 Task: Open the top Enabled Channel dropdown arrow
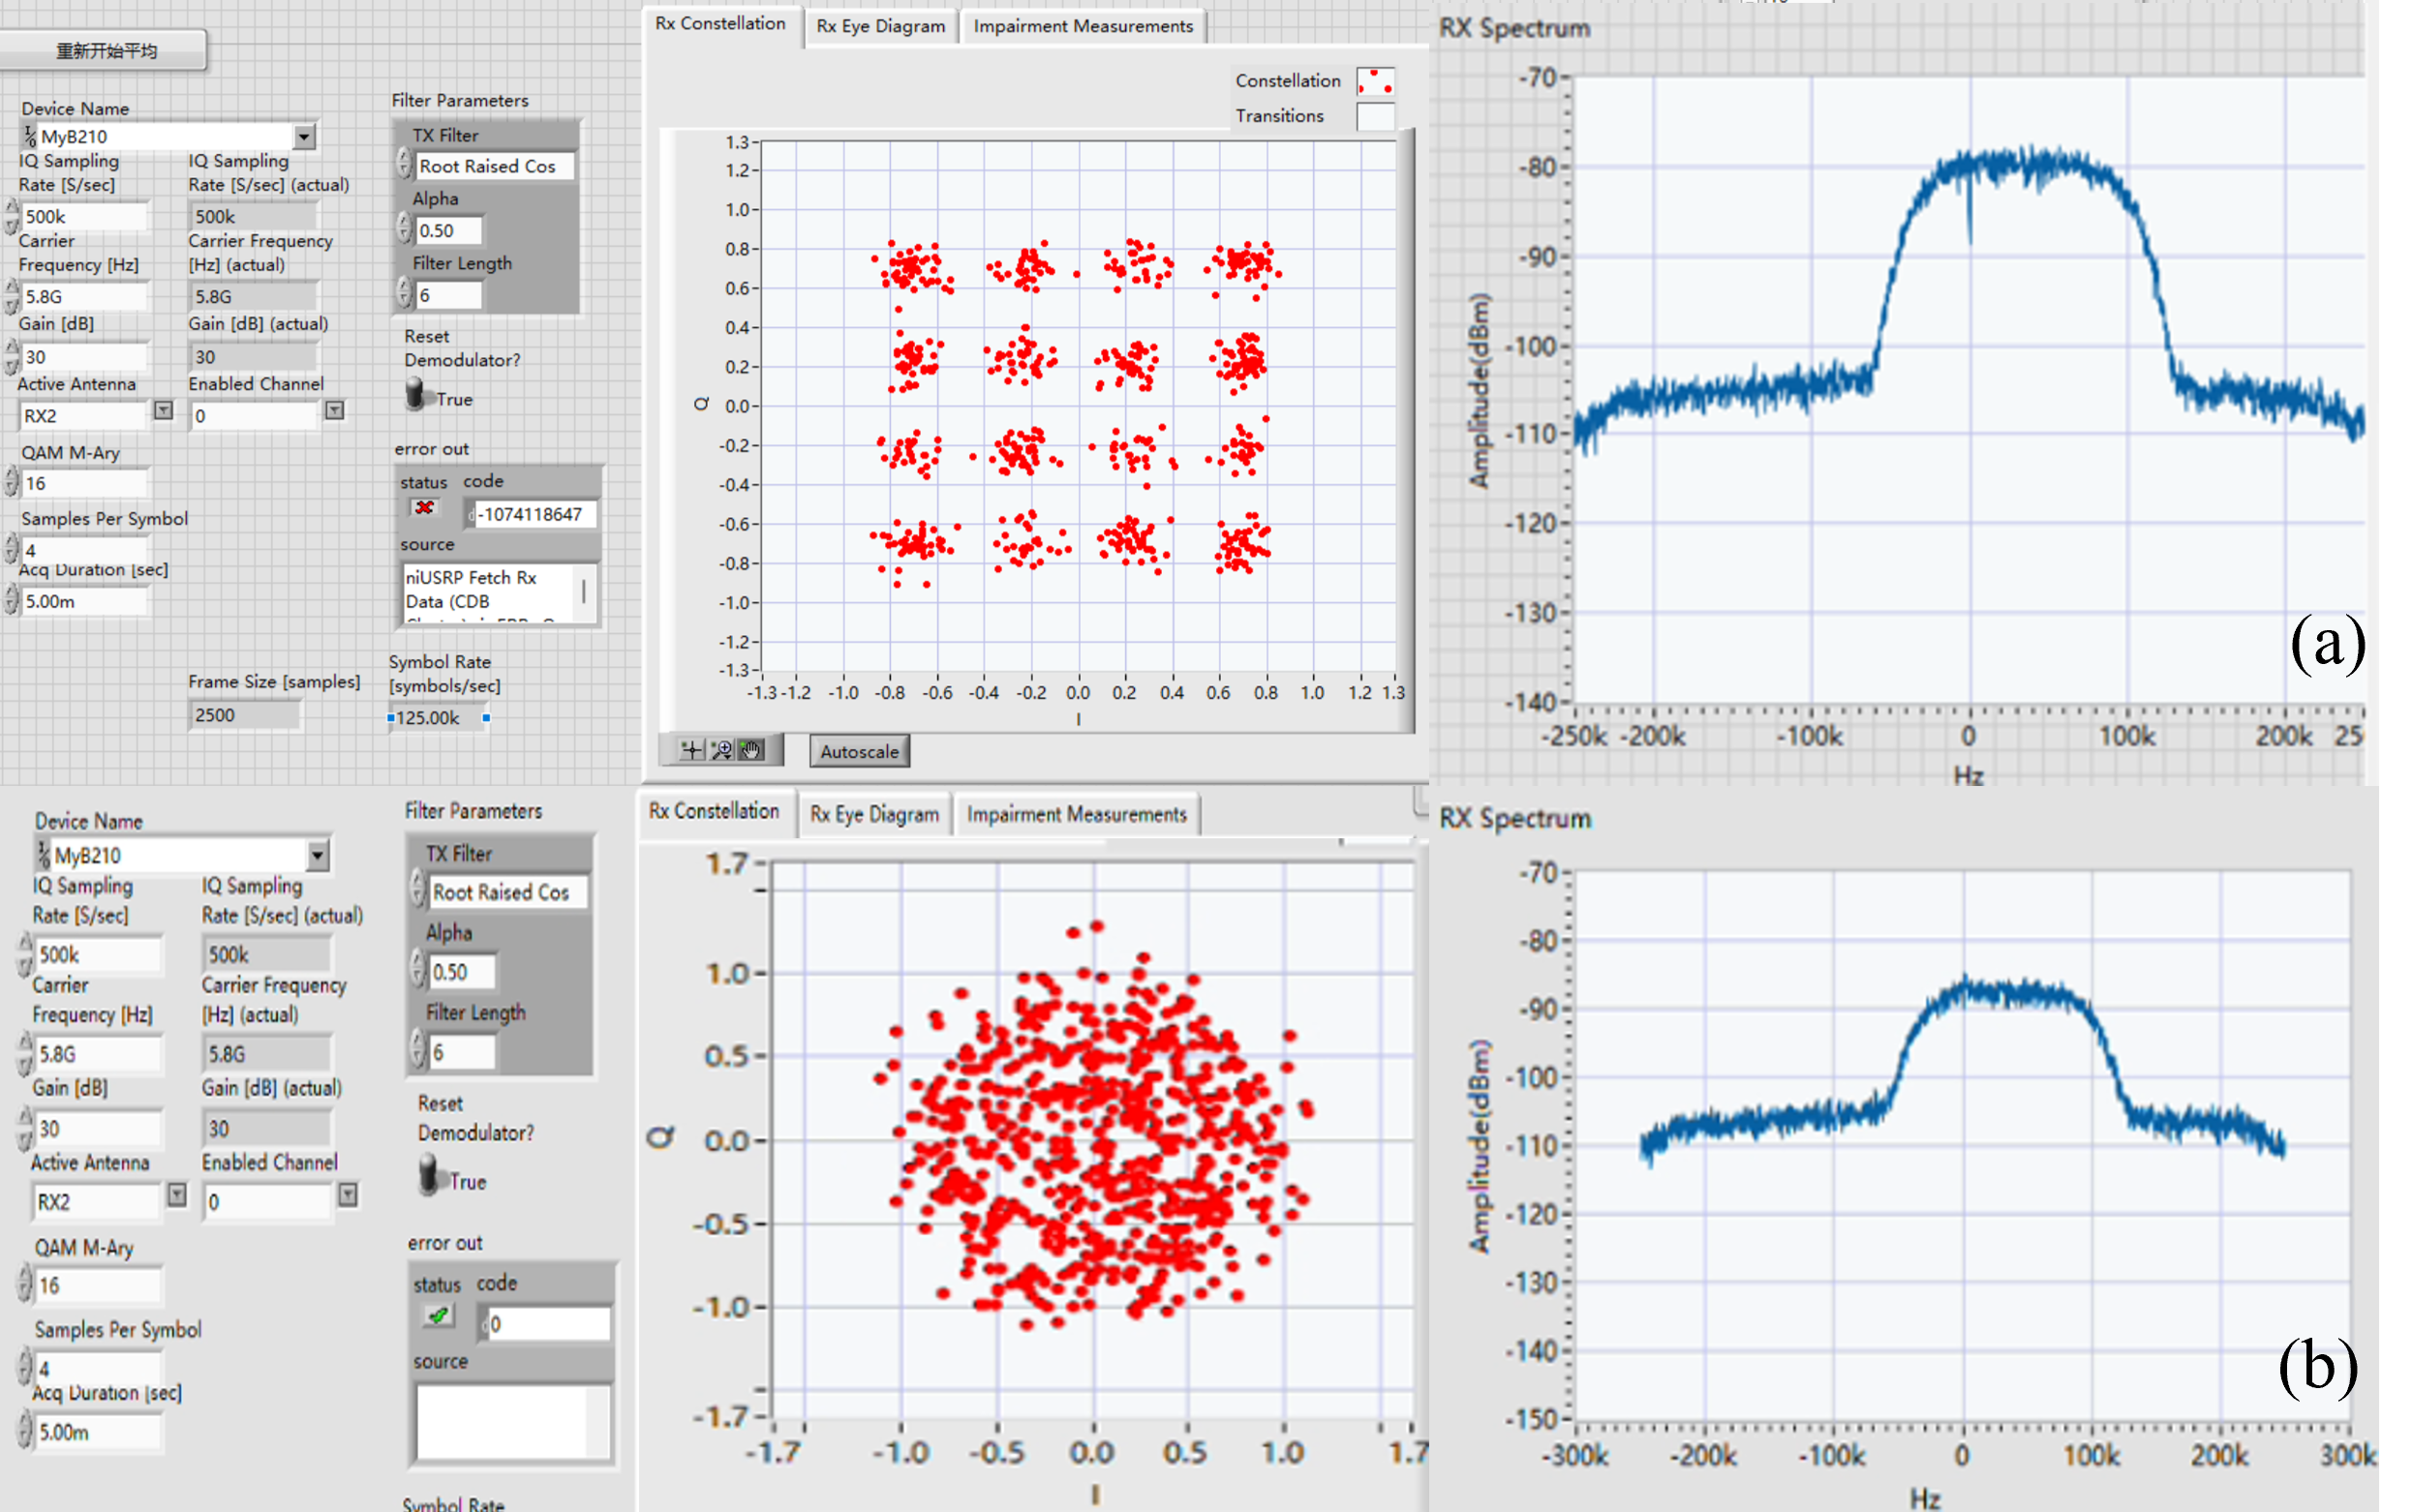[x=335, y=411]
